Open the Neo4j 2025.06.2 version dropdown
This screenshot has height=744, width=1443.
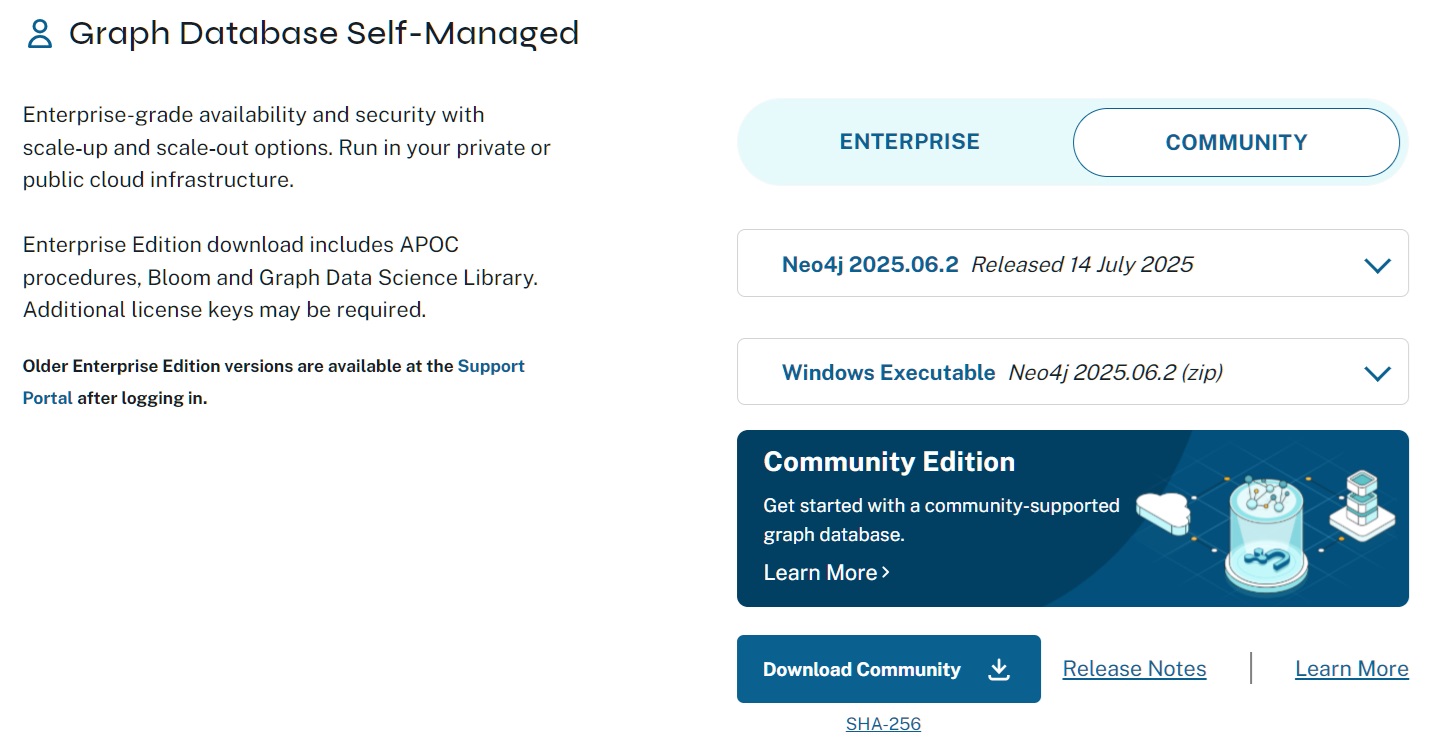[1072, 264]
